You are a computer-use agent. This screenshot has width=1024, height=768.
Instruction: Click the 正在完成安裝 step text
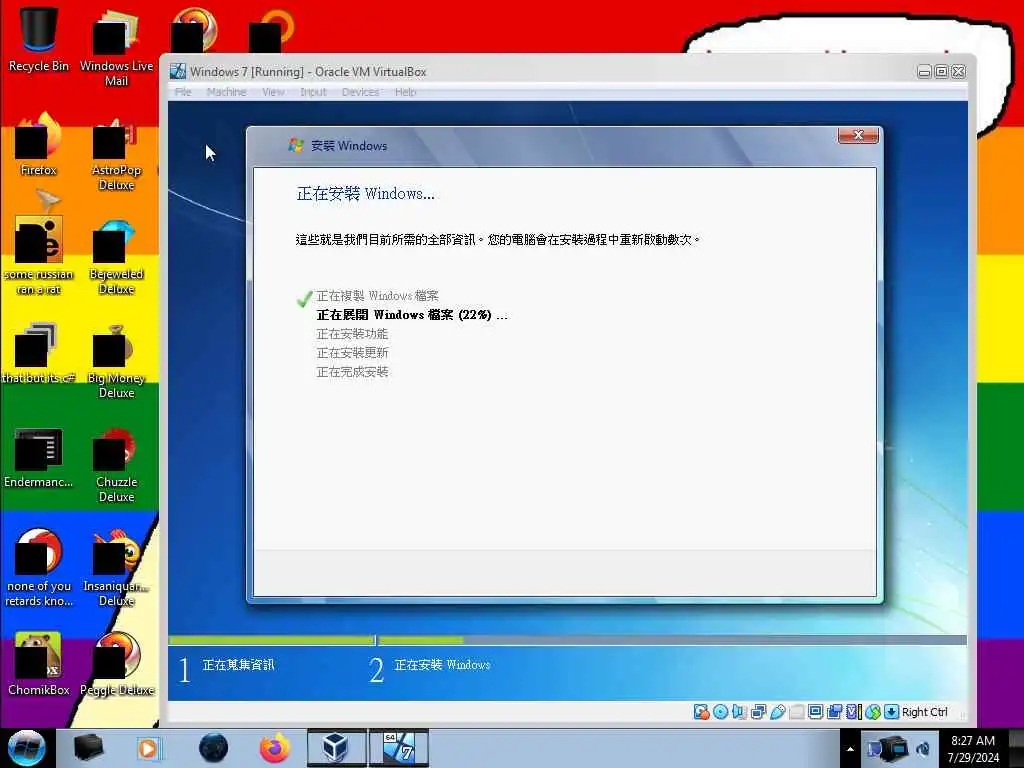click(x=352, y=372)
